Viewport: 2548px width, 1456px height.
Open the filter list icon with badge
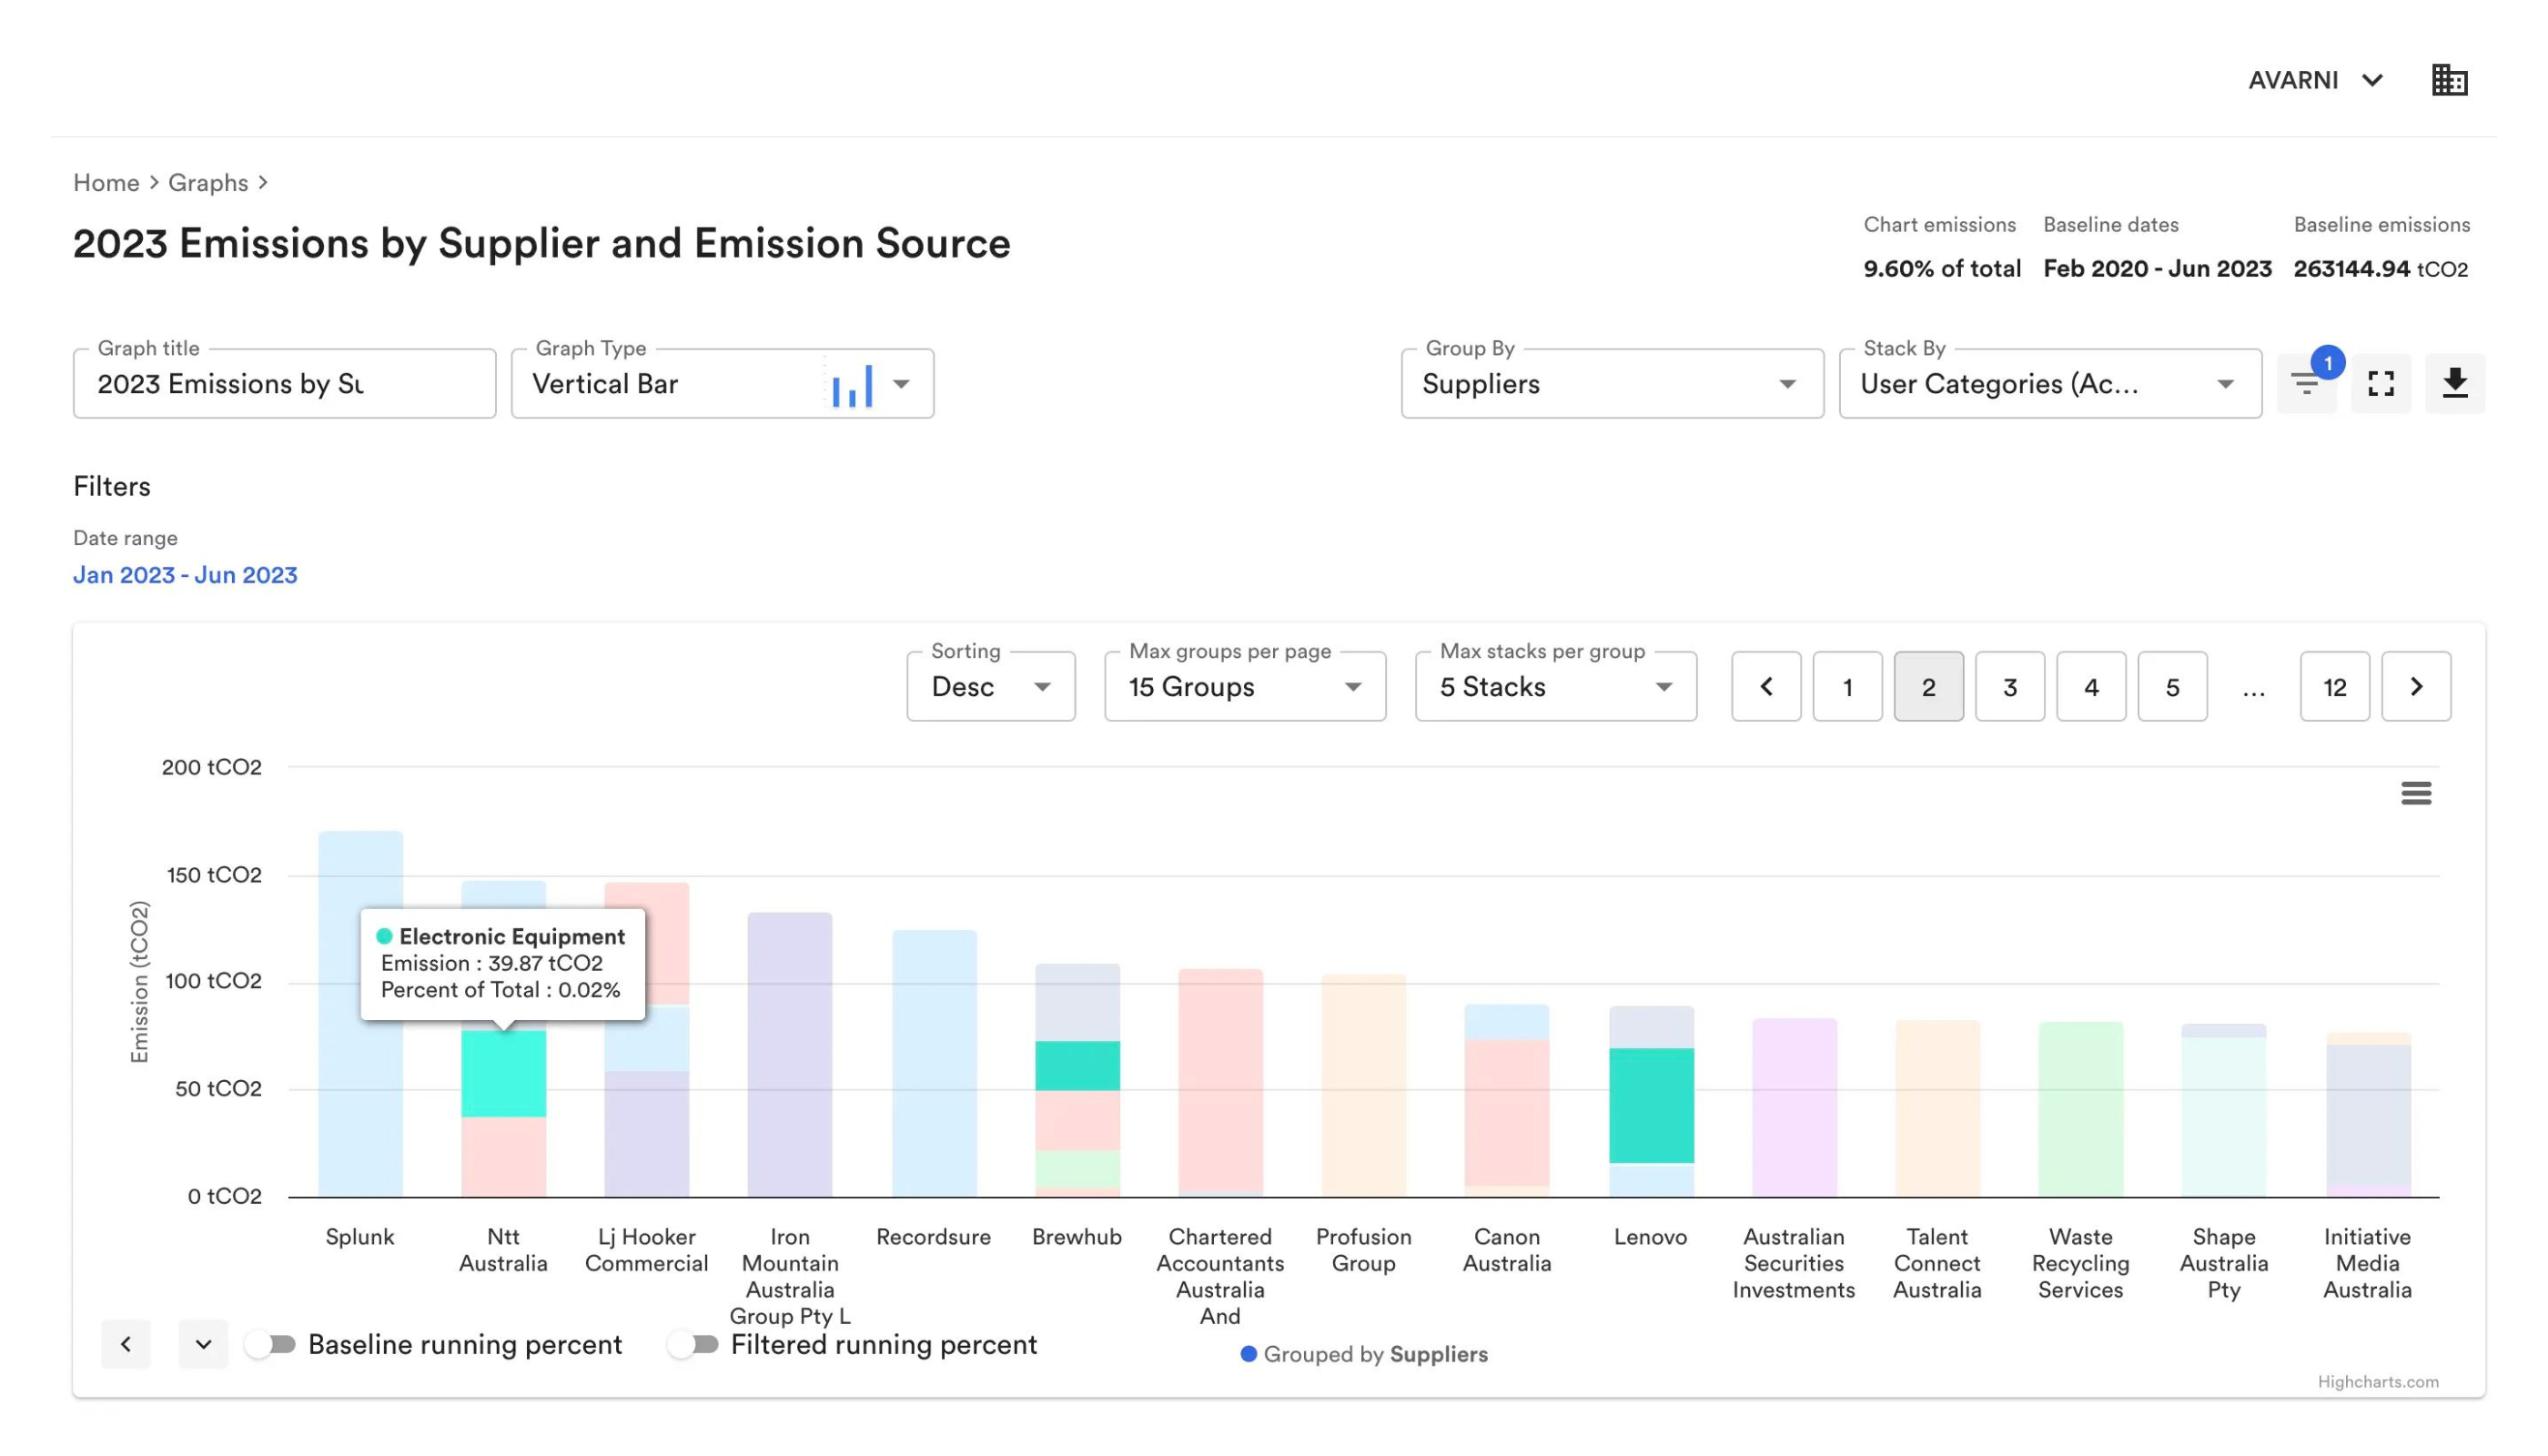(2305, 384)
